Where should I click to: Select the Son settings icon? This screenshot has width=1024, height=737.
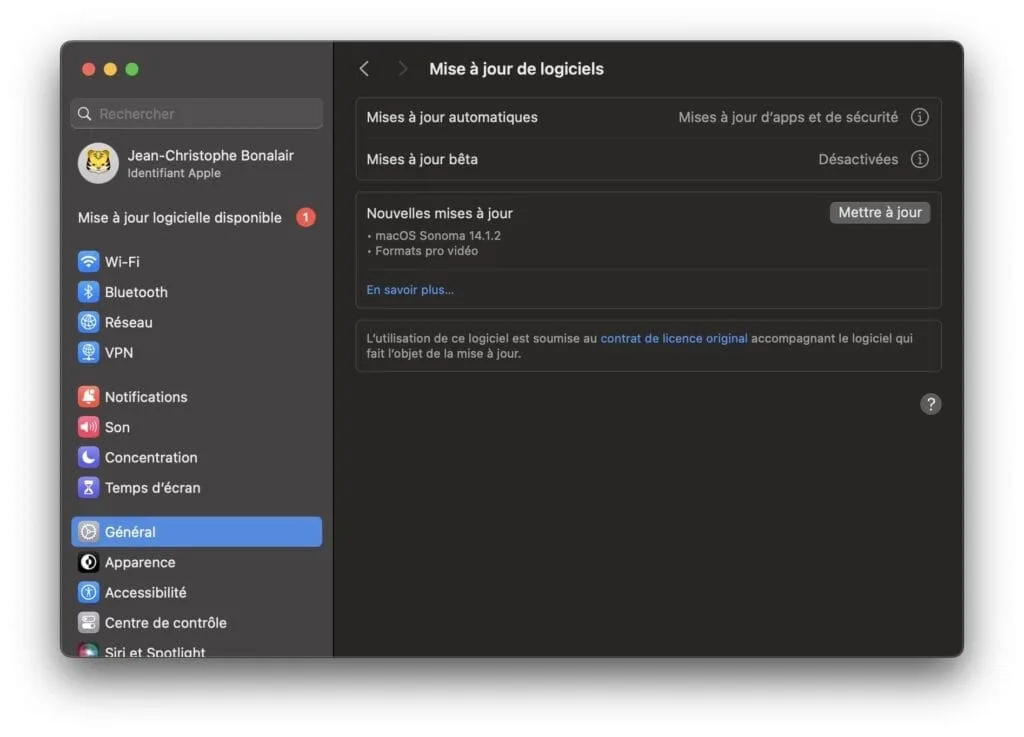click(117, 427)
